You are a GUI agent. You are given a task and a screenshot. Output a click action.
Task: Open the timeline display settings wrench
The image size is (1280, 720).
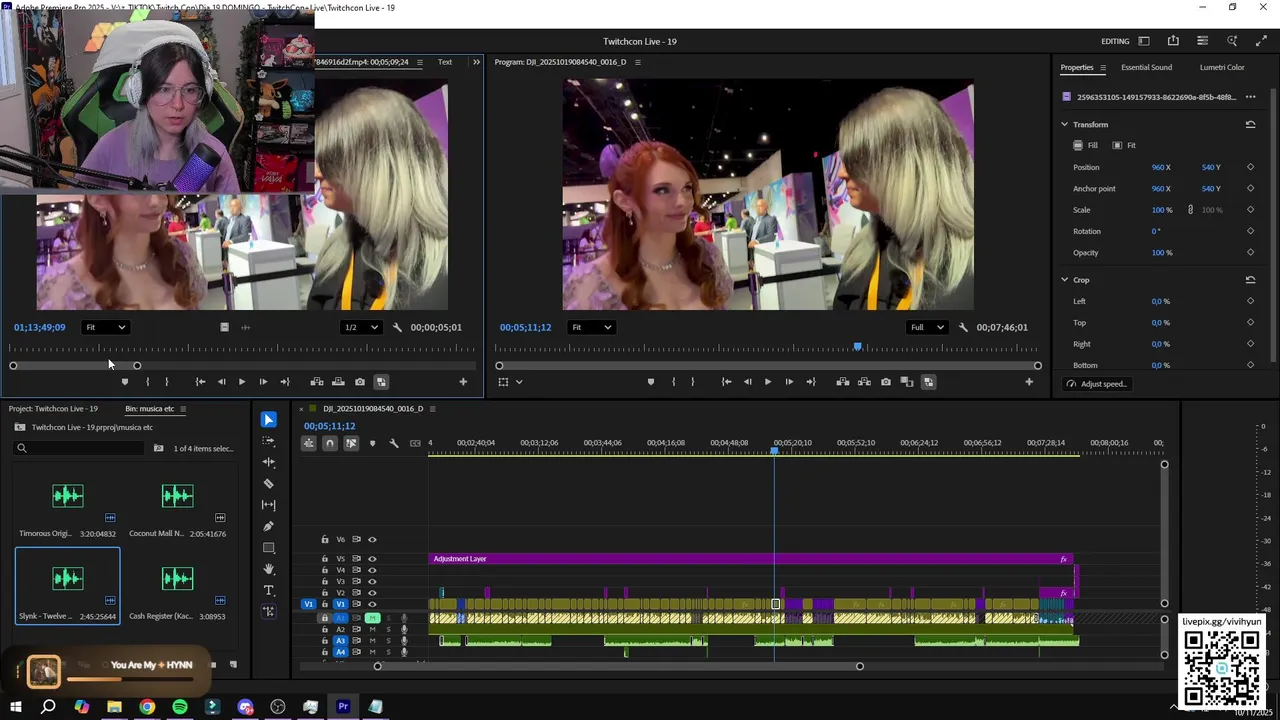tap(393, 443)
